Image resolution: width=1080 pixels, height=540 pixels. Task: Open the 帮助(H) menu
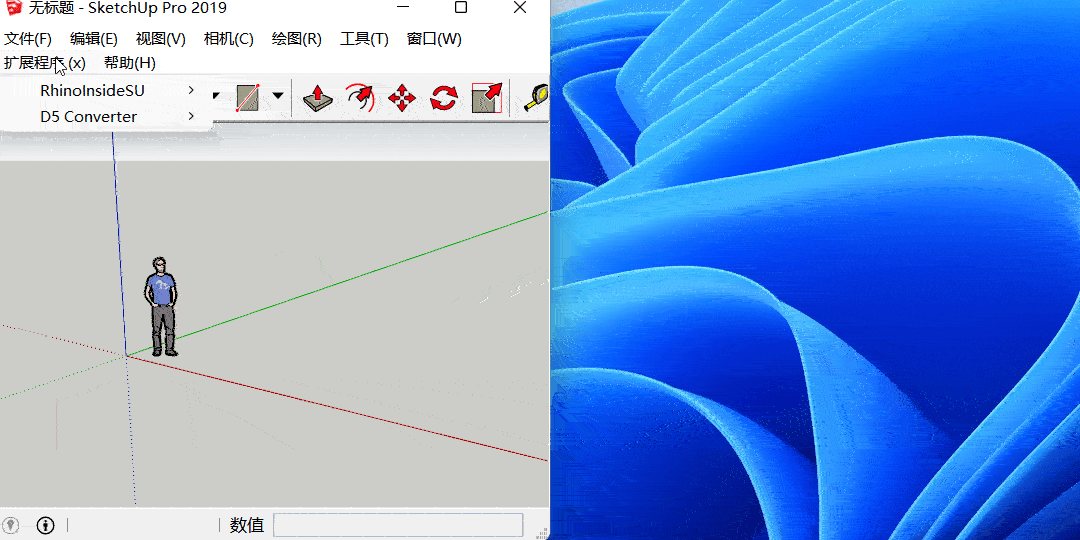click(x=129, y=63)
